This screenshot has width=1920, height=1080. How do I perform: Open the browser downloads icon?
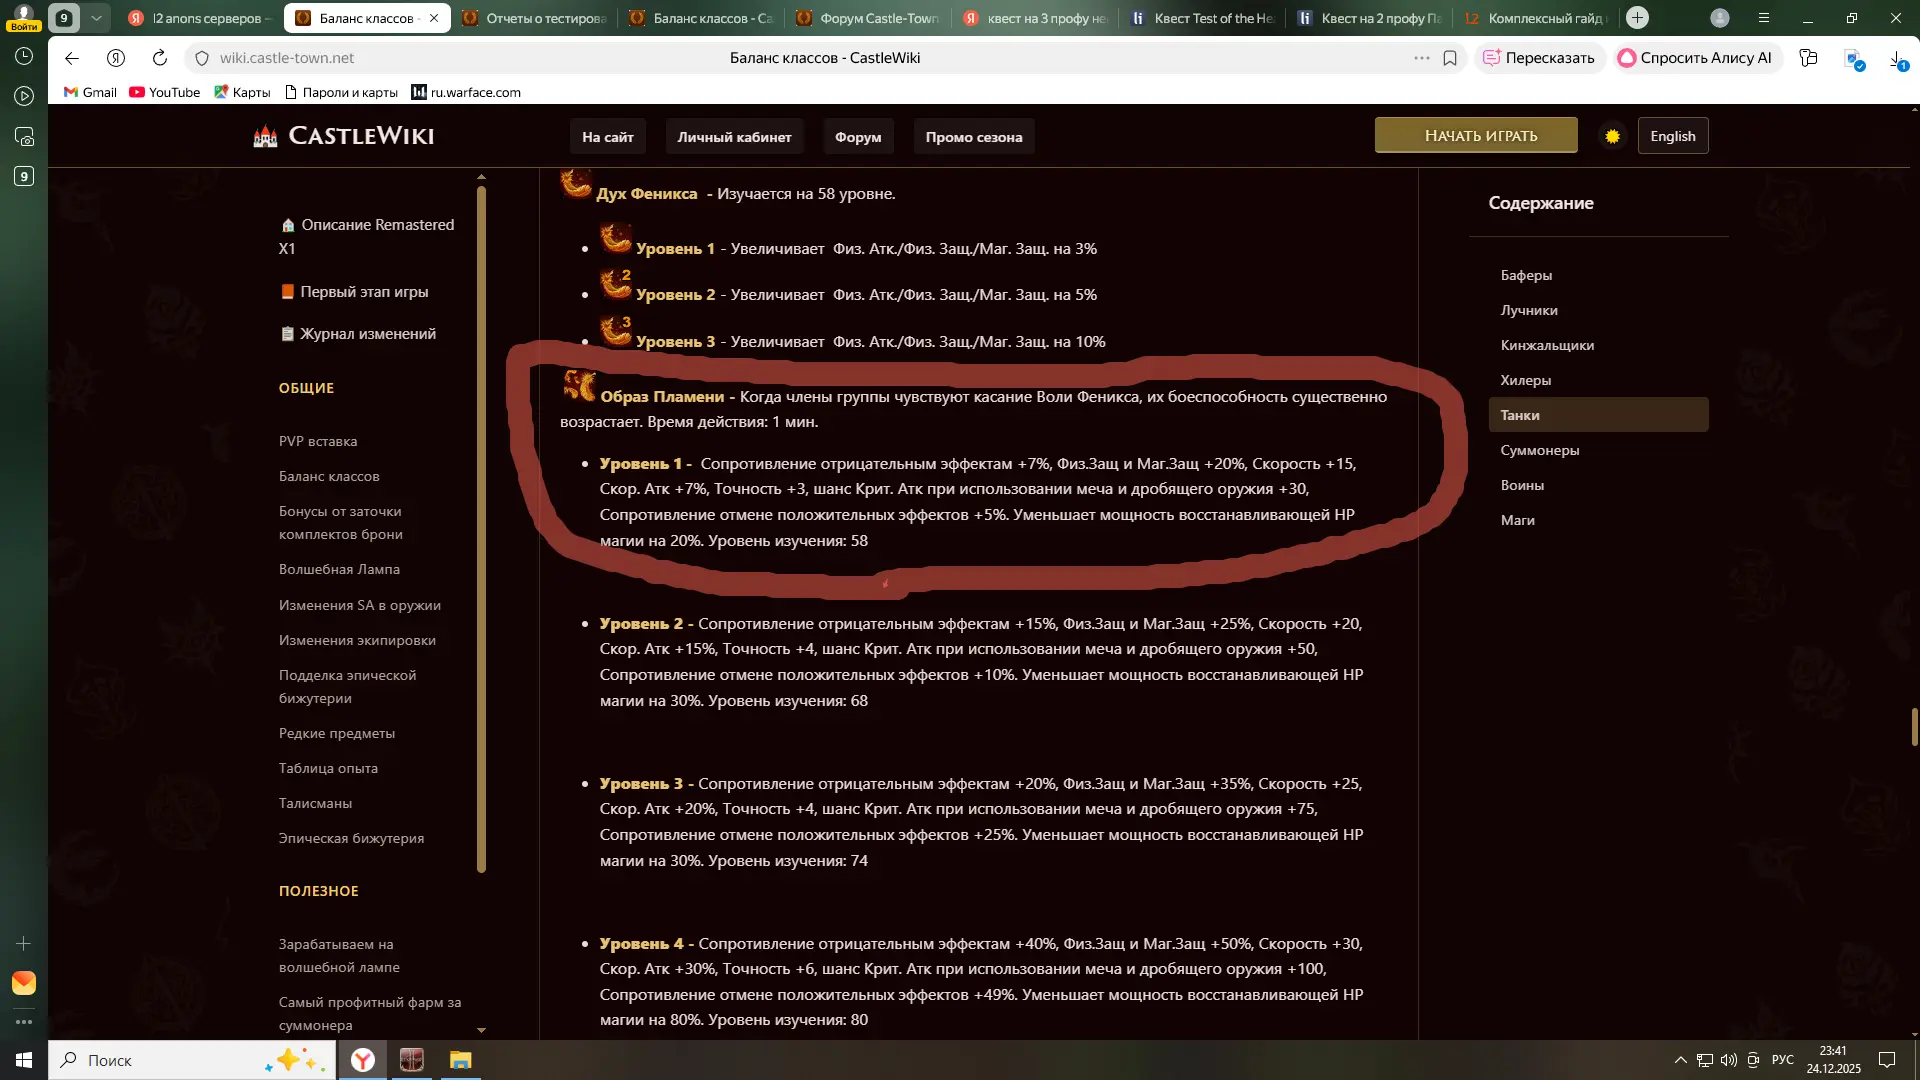1896,58
